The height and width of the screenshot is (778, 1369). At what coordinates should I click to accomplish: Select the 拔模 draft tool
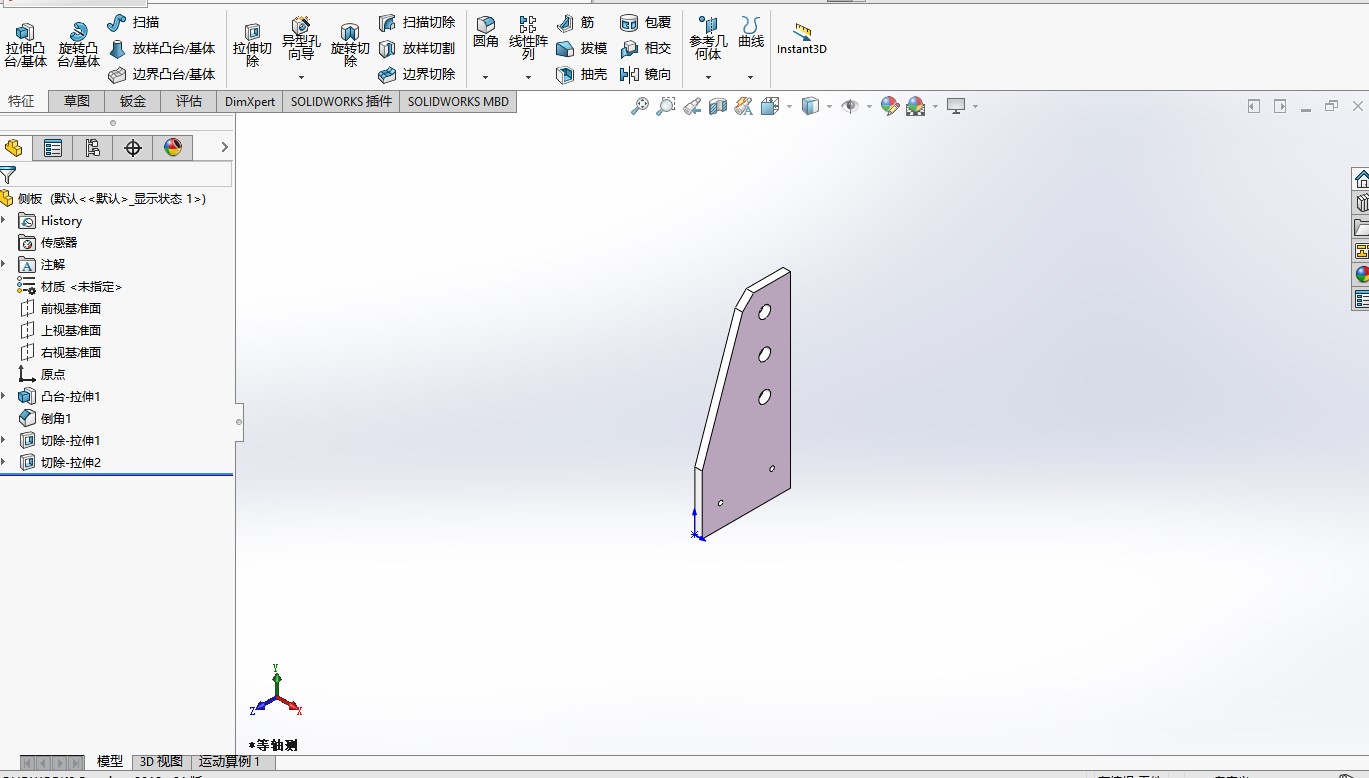coord(581,48)
